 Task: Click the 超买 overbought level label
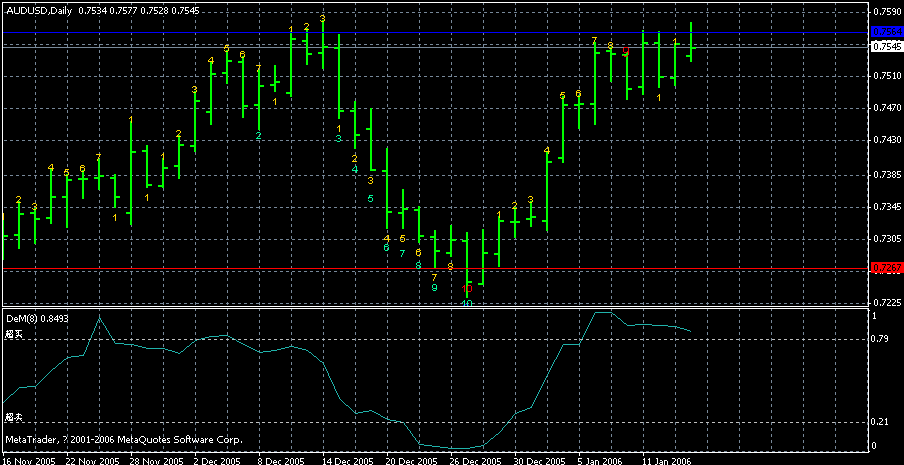pos(14,334)
